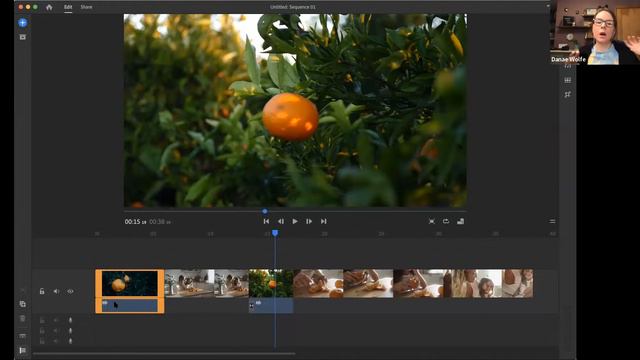Mute the second audio track
The width and height of the screenshot is (640, 360).
click(56, 331)
